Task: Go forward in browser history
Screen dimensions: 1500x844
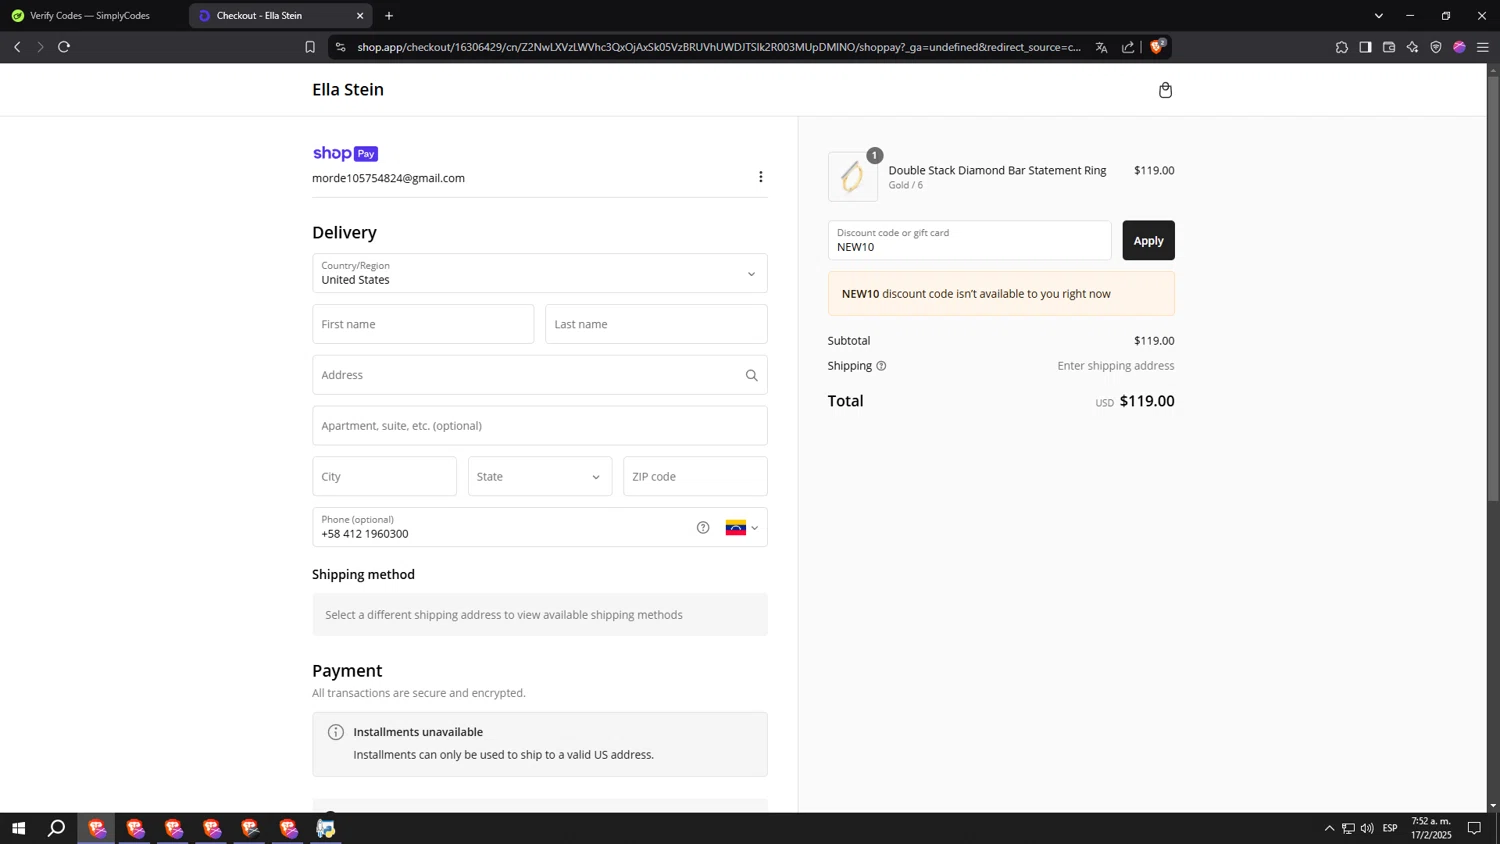Action: pyautogui.click(x=40, y=47)
